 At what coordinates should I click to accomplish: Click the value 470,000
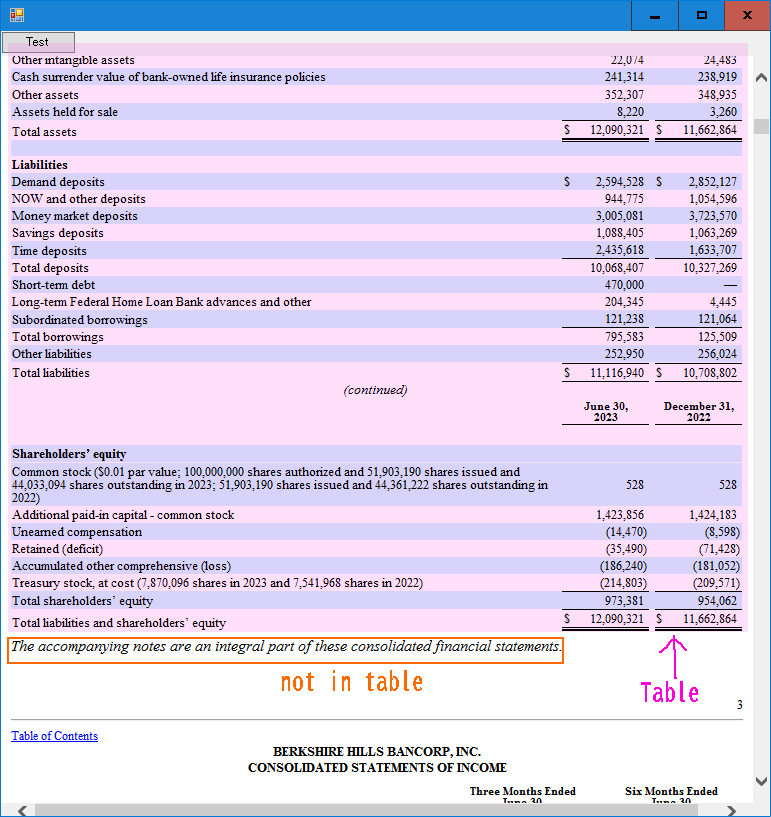pos(624,285)
